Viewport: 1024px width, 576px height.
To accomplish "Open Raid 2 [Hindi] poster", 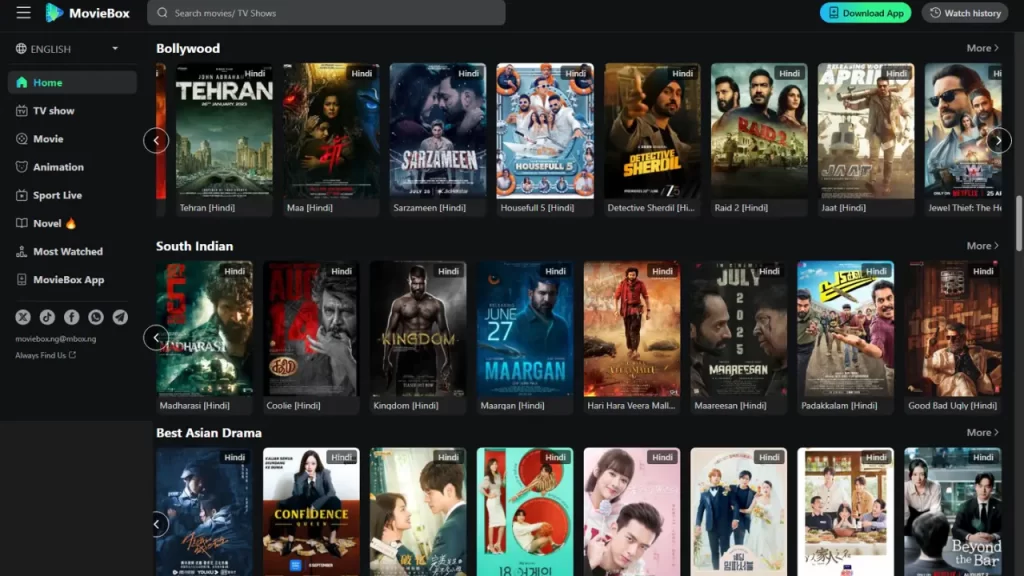I will [x=759, y=131].
